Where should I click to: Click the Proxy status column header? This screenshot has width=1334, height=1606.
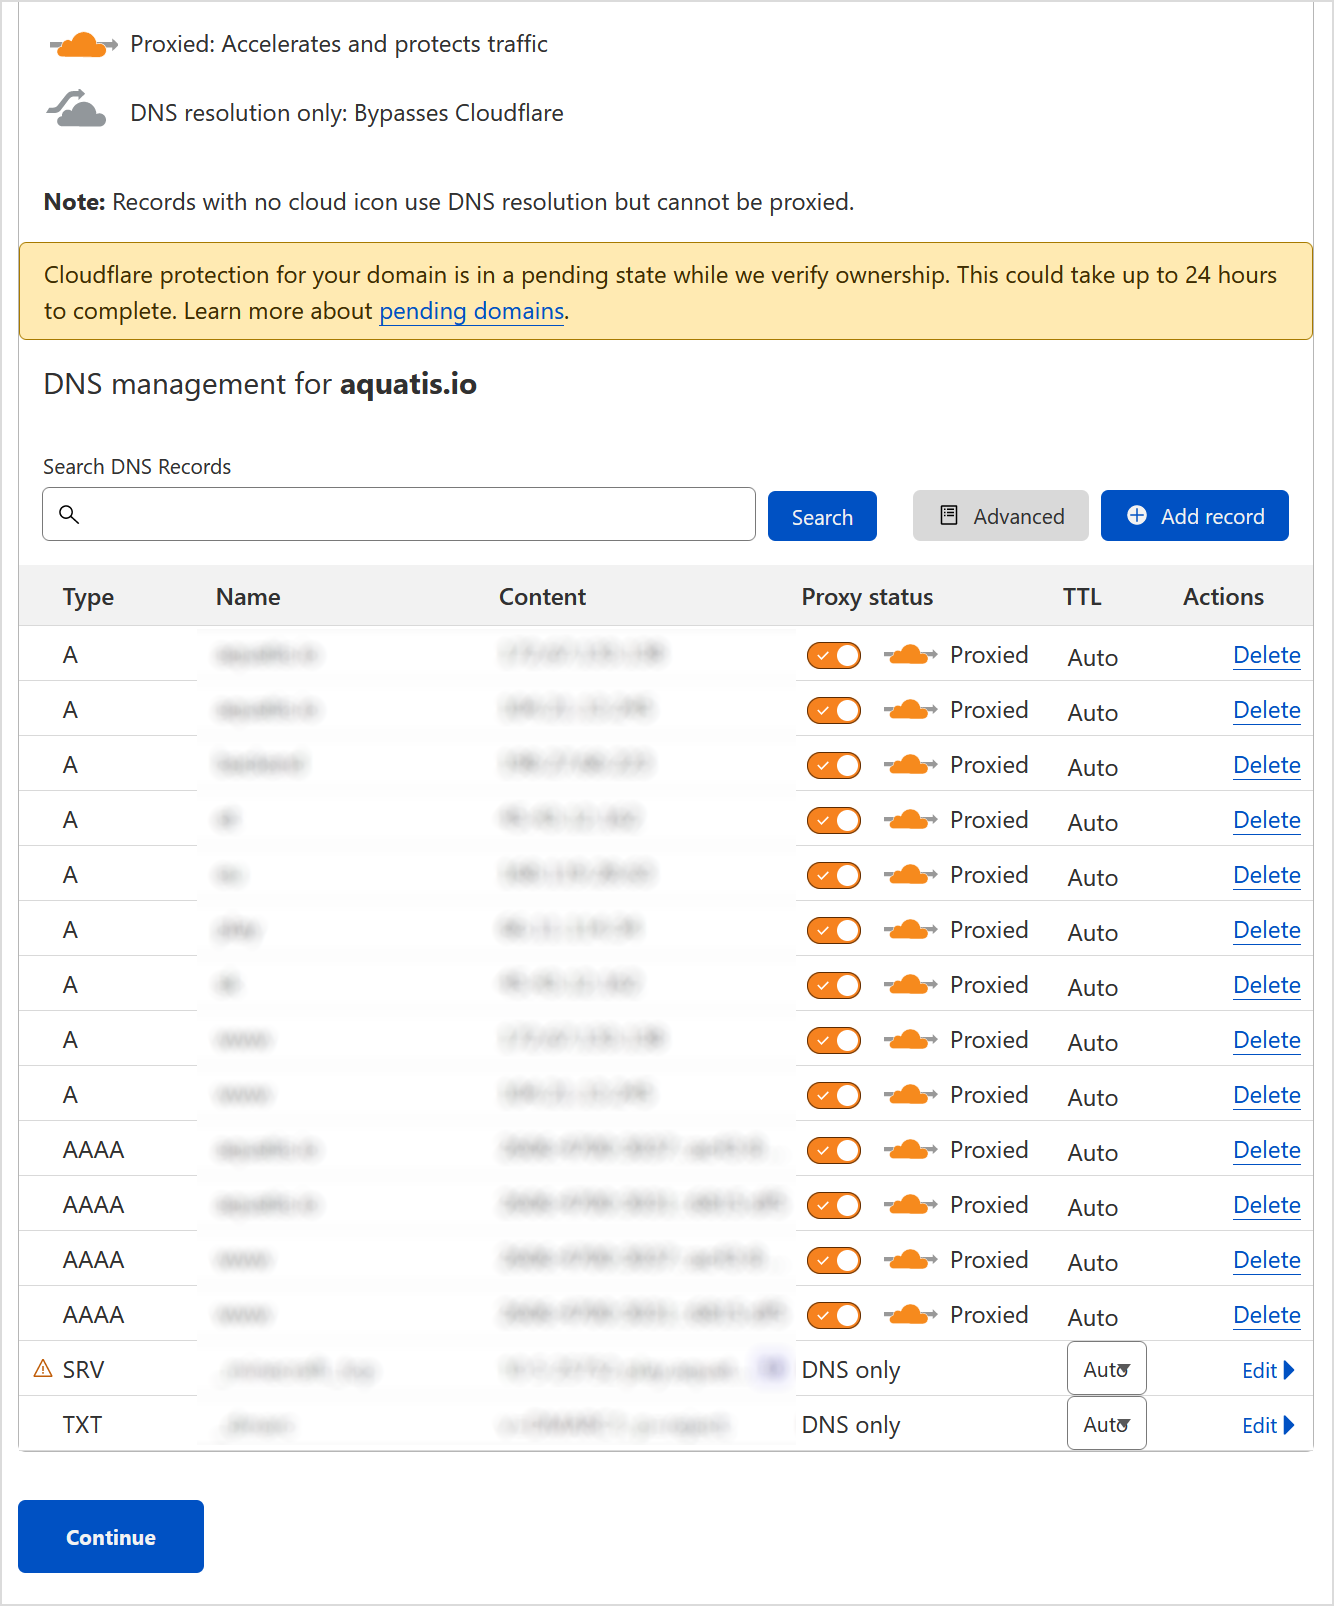point(867,597)
